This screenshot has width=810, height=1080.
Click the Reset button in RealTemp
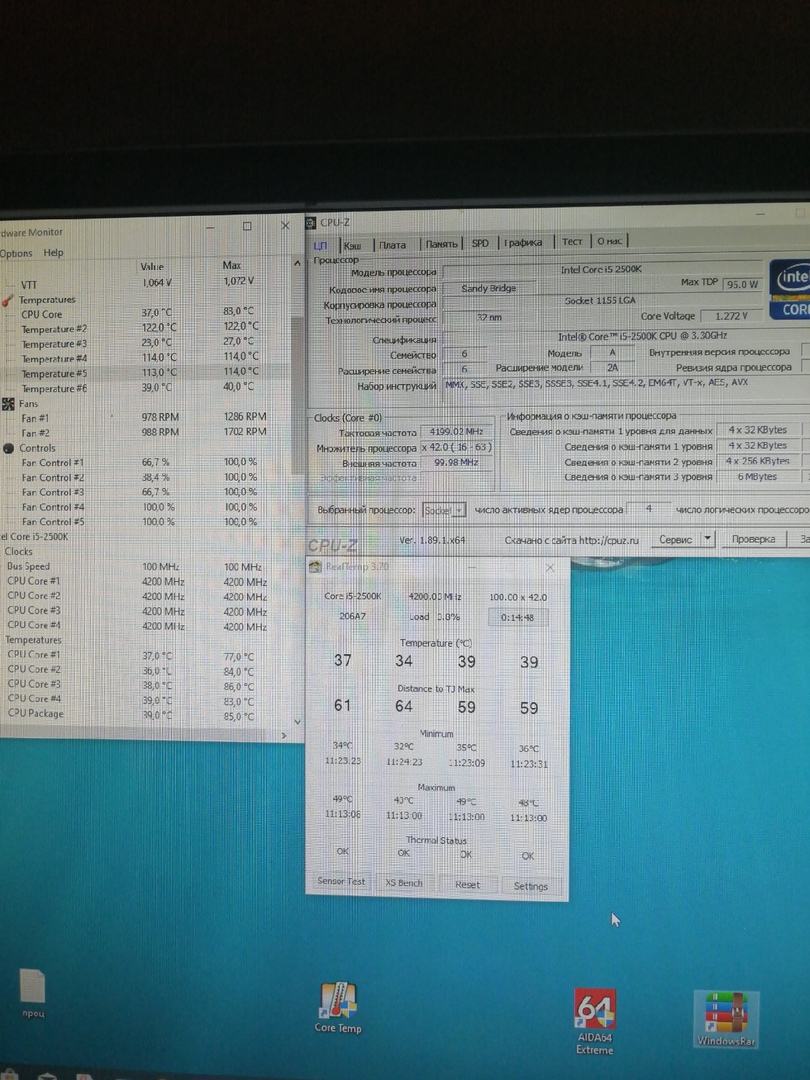point(467,885)
